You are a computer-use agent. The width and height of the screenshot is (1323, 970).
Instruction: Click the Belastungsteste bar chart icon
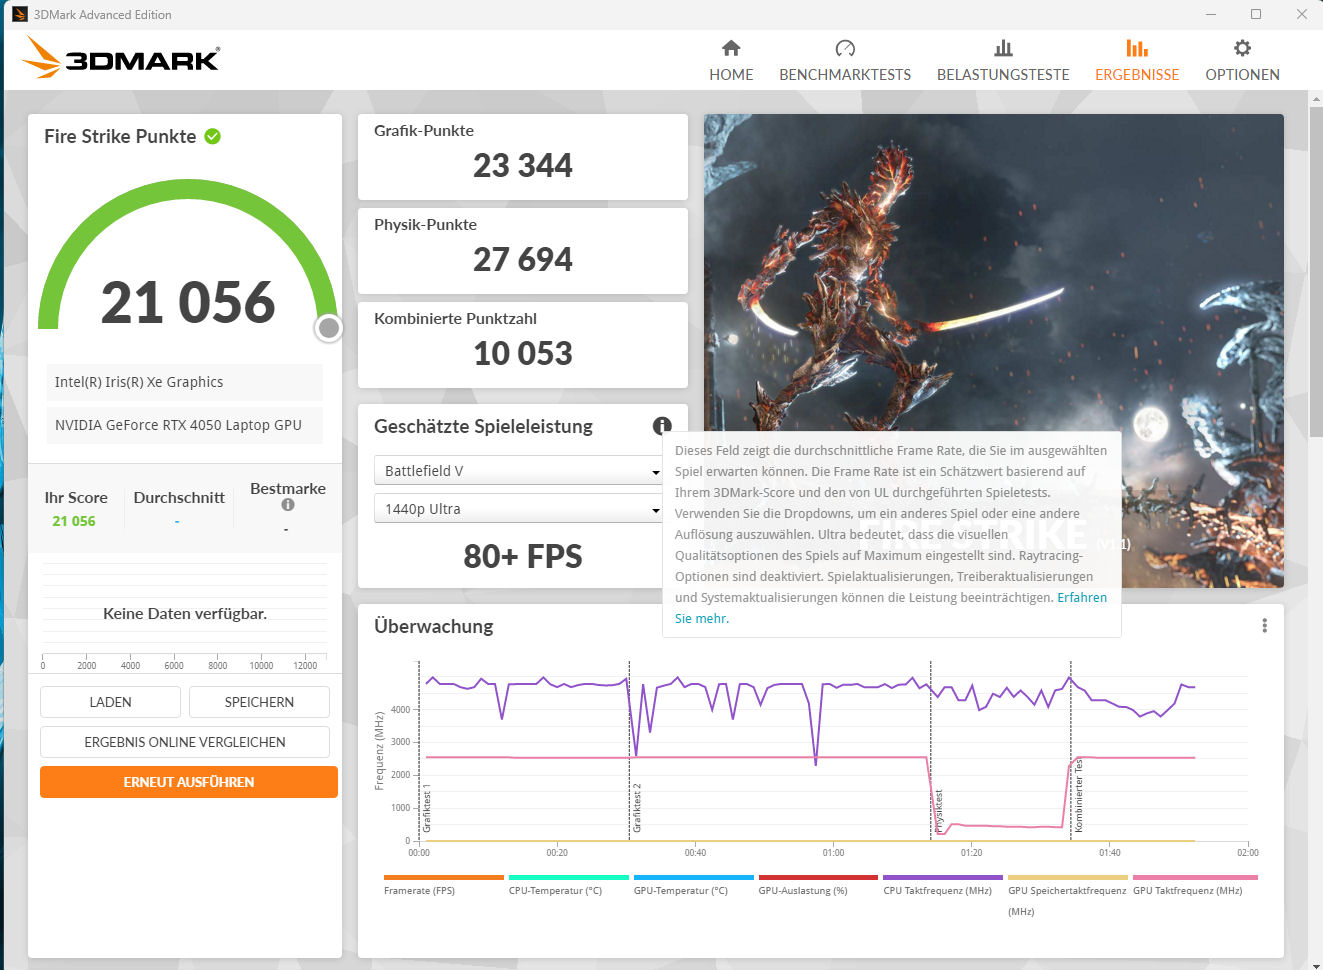[1003, 48]
